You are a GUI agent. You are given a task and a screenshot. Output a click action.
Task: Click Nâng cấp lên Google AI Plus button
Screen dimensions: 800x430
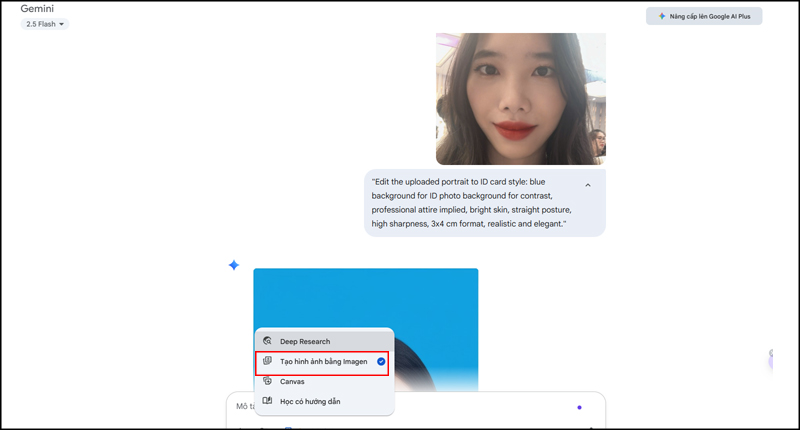click(704, 16)
